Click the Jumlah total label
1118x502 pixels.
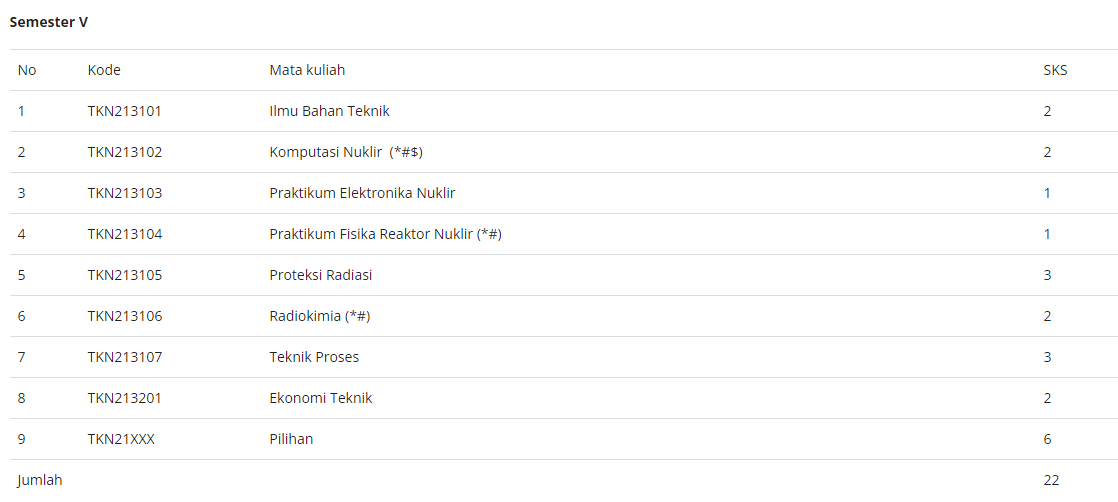click(x=40, y=480)
